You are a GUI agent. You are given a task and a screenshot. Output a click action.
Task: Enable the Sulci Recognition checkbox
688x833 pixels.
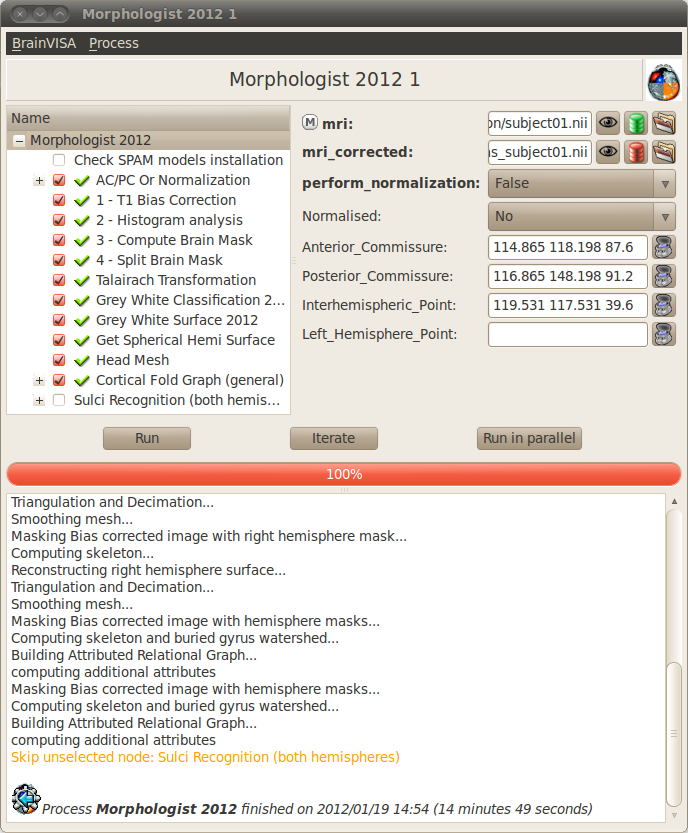pos(59,400)
